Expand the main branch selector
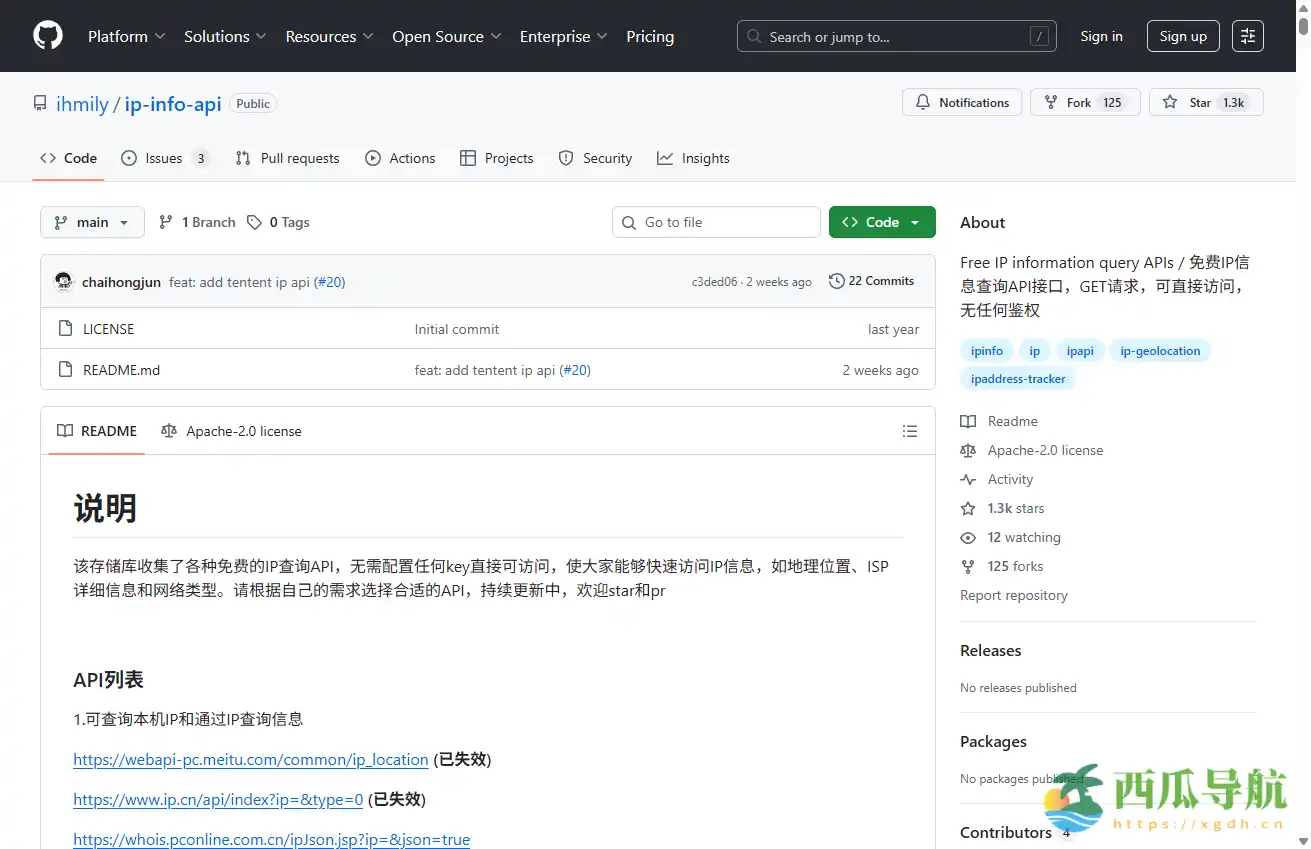The height and width of the screenshot is (849, 1311). tap(92, 221)
